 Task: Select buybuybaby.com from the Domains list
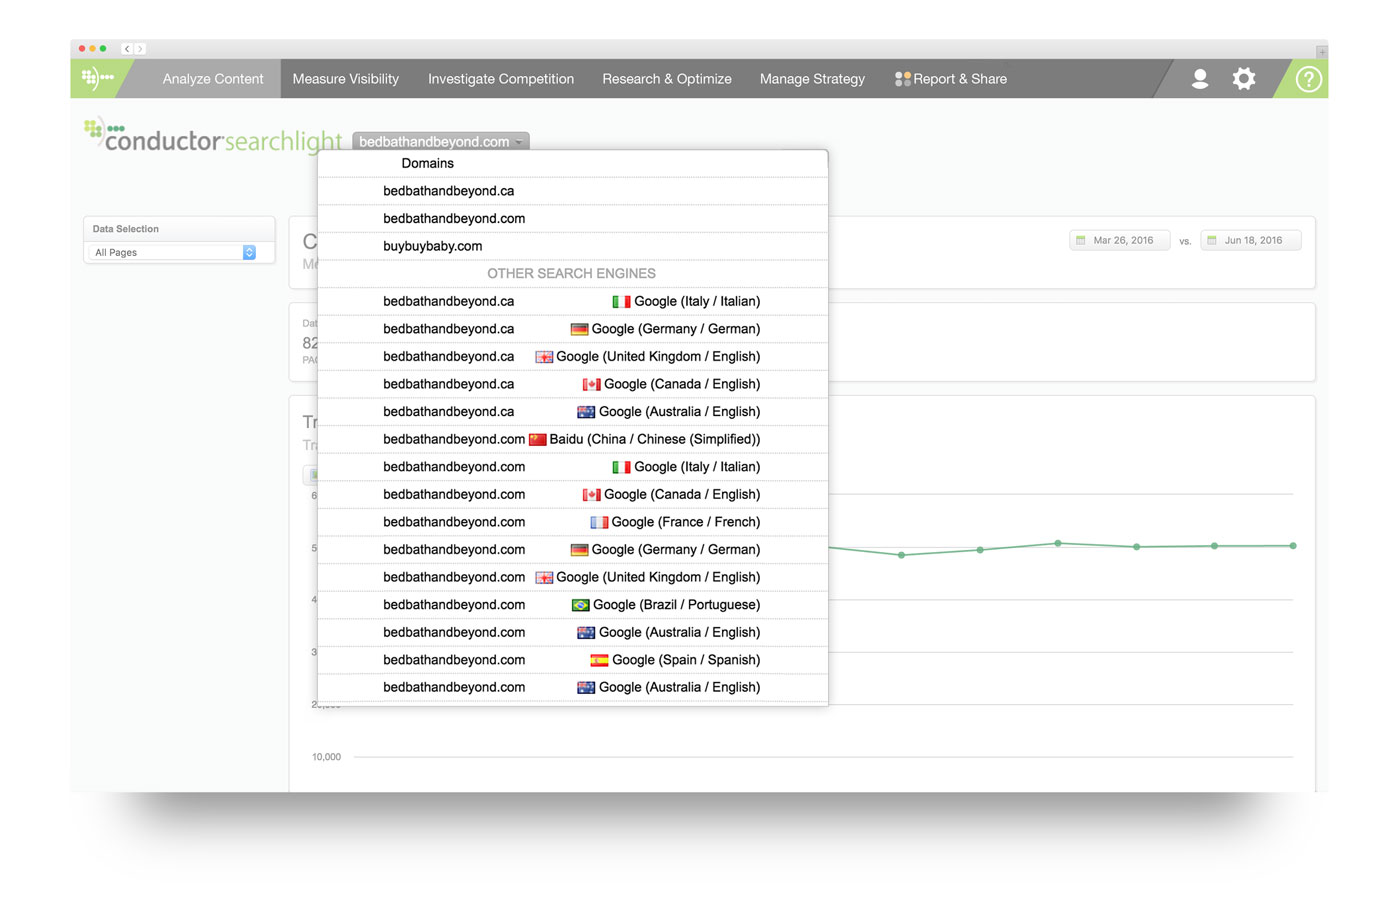[573, 246]
